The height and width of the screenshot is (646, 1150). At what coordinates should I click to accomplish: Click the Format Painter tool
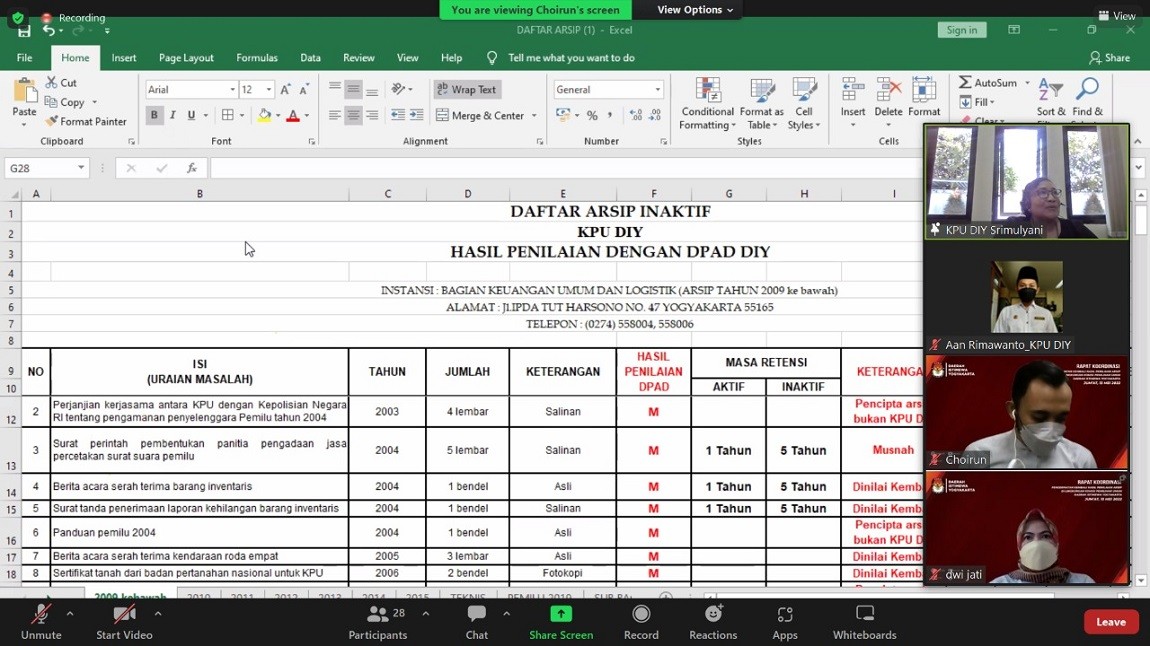[x=86, y=121]
